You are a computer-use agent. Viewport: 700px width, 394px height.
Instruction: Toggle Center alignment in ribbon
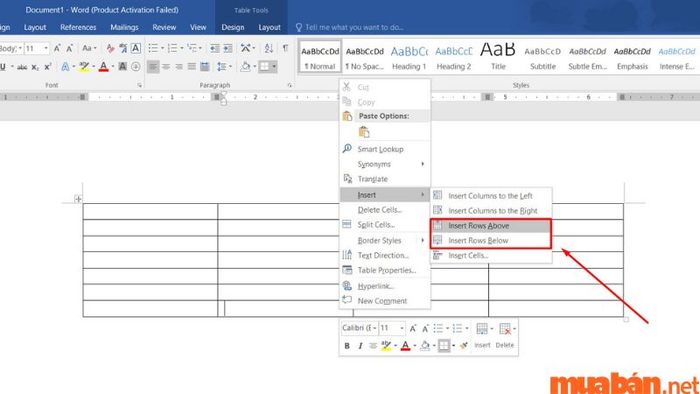pyautogui.click(x=166, y=67)
